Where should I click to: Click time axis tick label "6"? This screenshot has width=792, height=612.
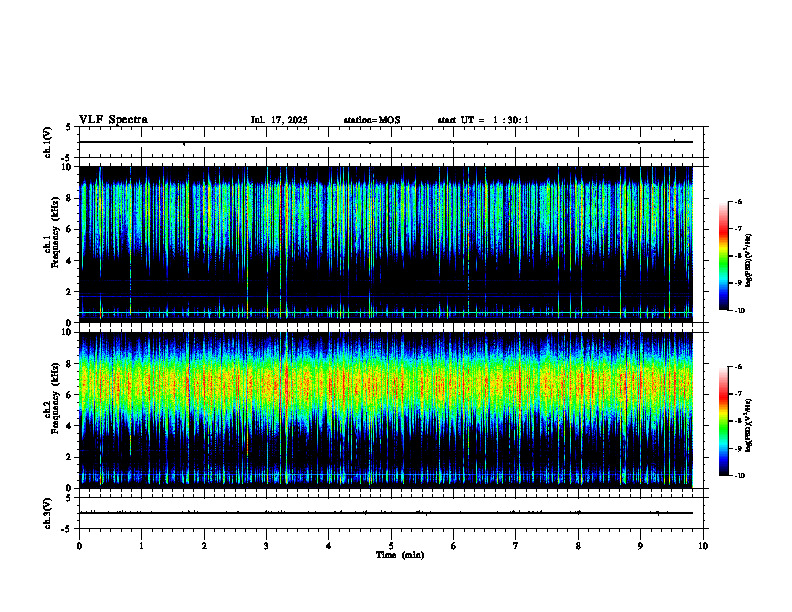click(x=454, y=546)
